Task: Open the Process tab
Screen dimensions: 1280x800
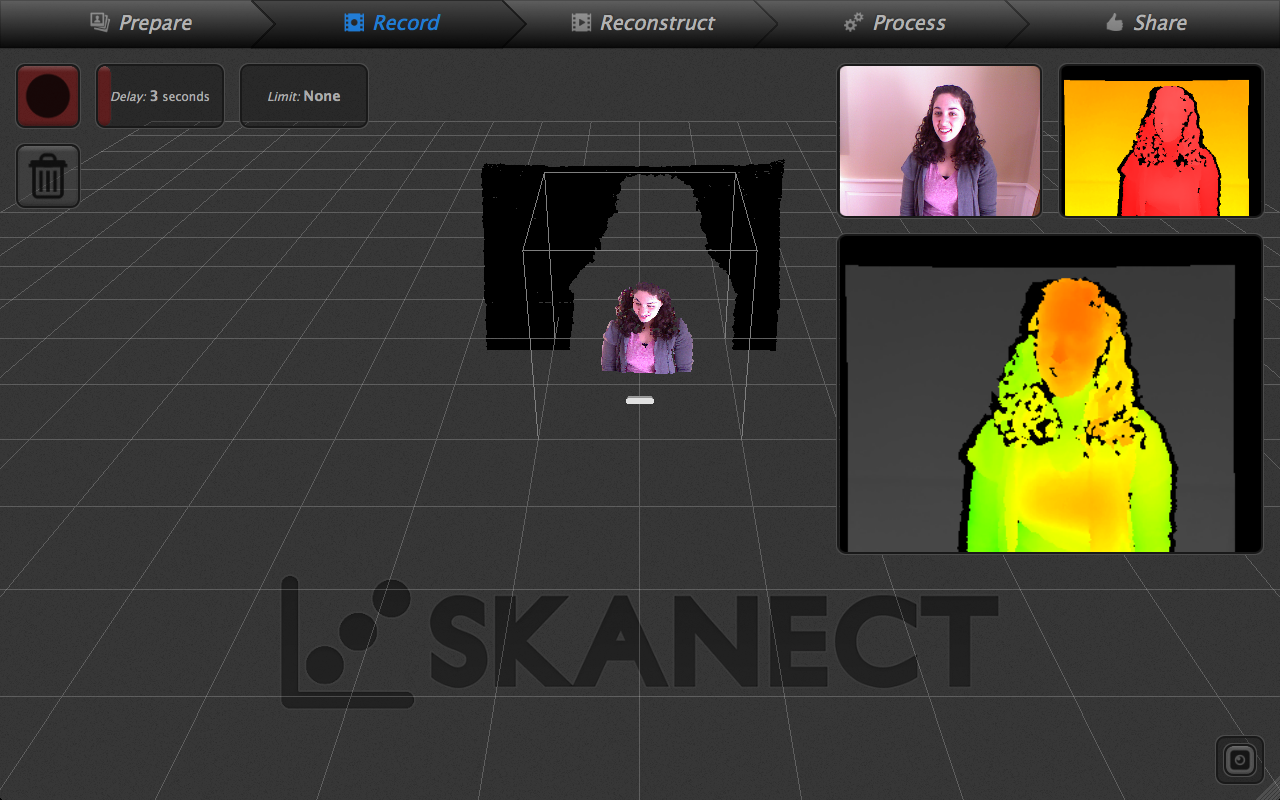Action: (x=894, y=23)
